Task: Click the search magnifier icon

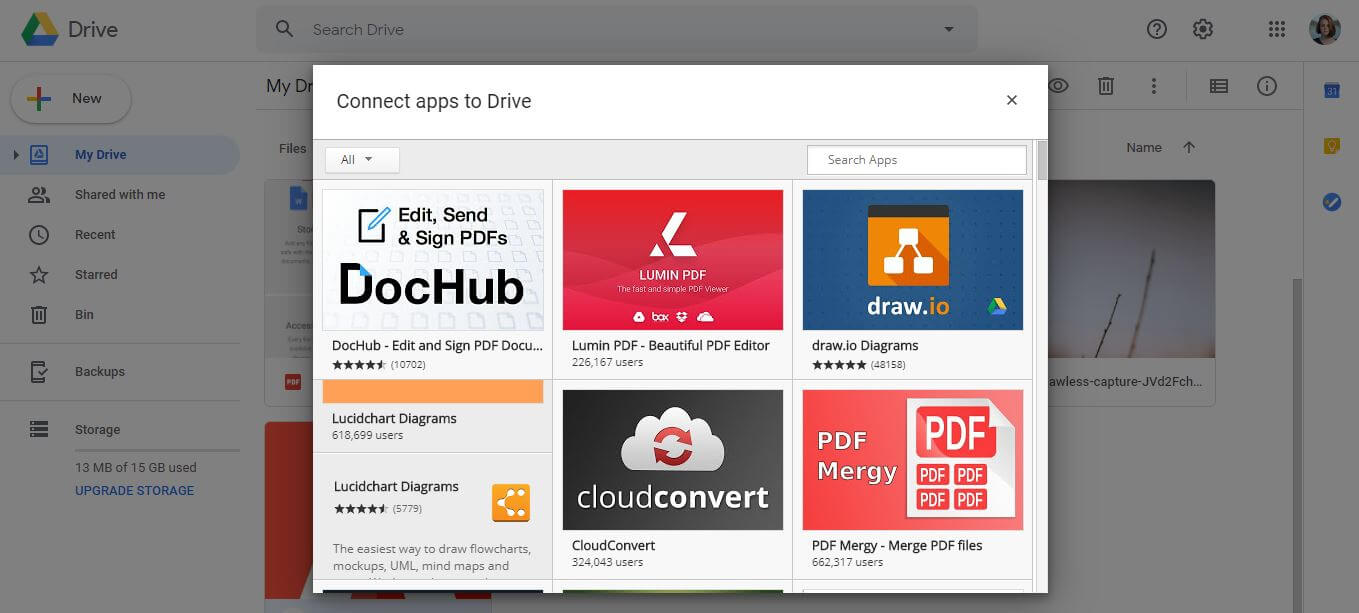Action: tap(285, 29)
